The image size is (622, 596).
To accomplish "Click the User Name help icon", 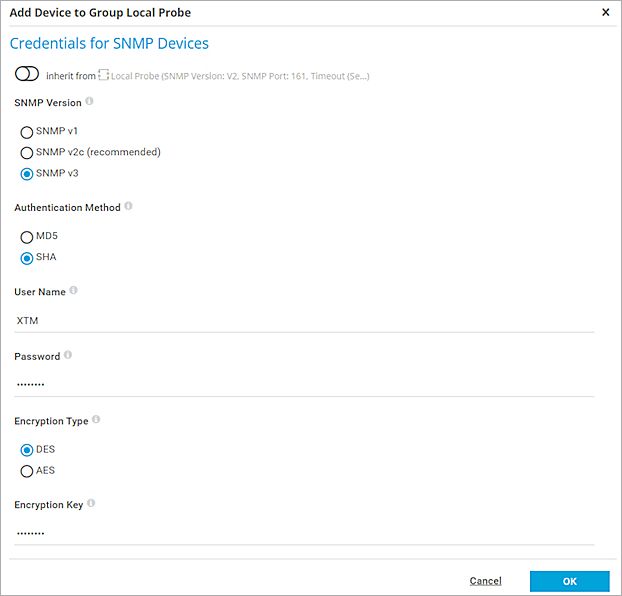I will point(74,291).
